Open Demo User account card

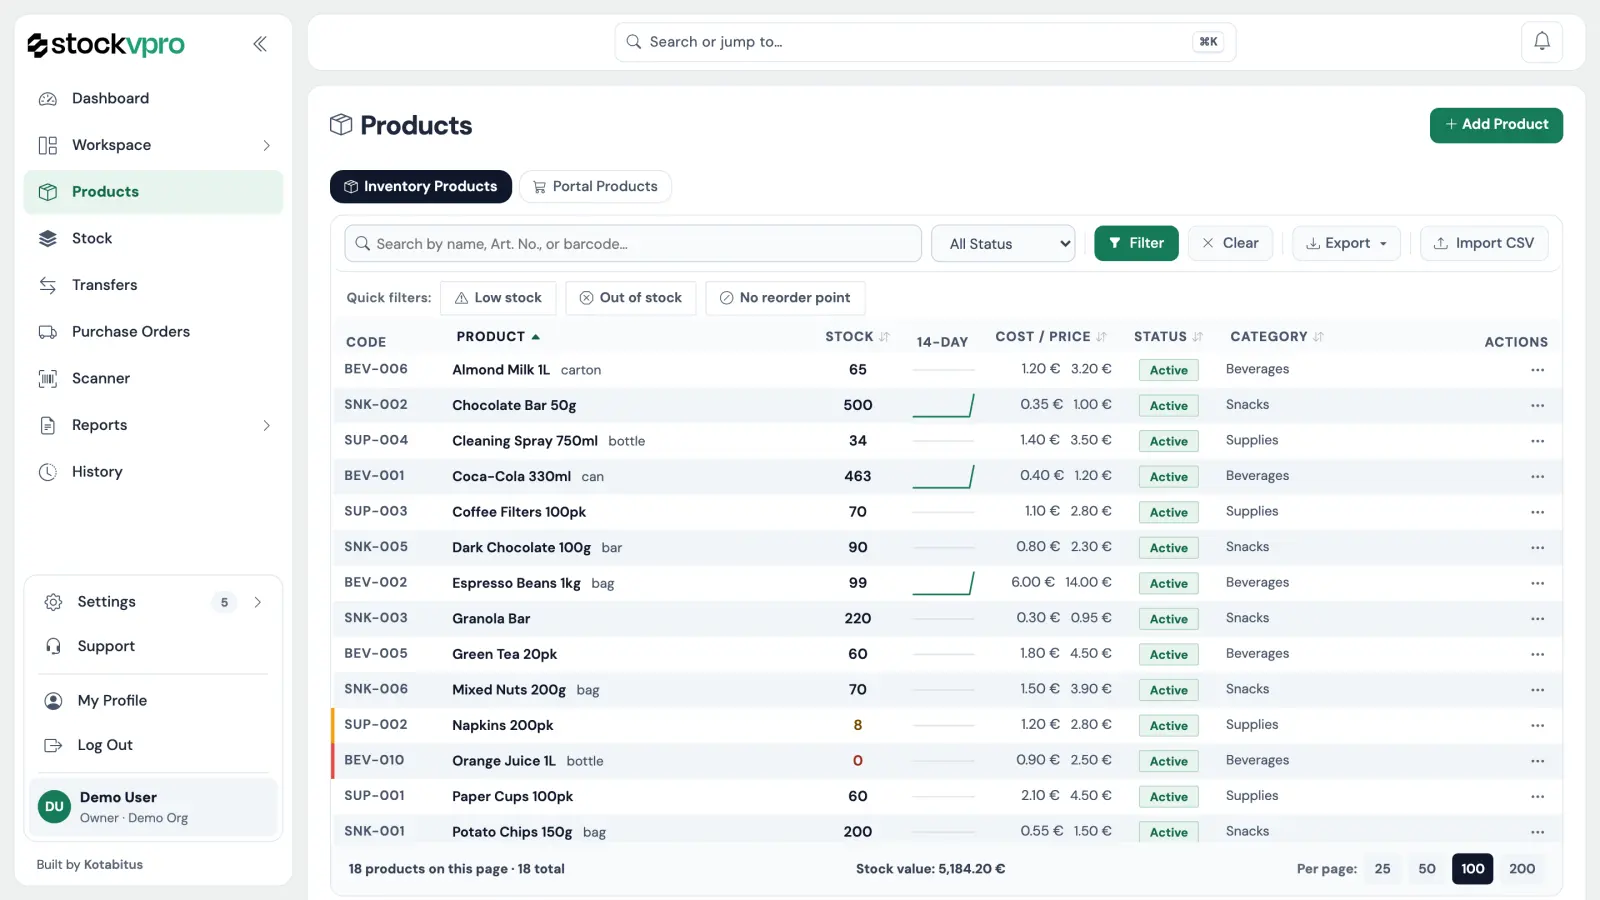click(x=153, y=806)
